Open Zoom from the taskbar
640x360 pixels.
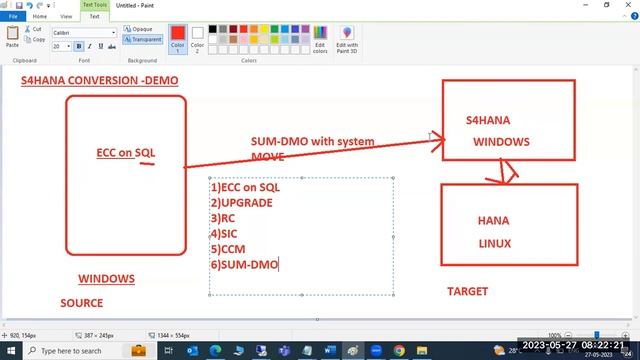tap(376, 351)
